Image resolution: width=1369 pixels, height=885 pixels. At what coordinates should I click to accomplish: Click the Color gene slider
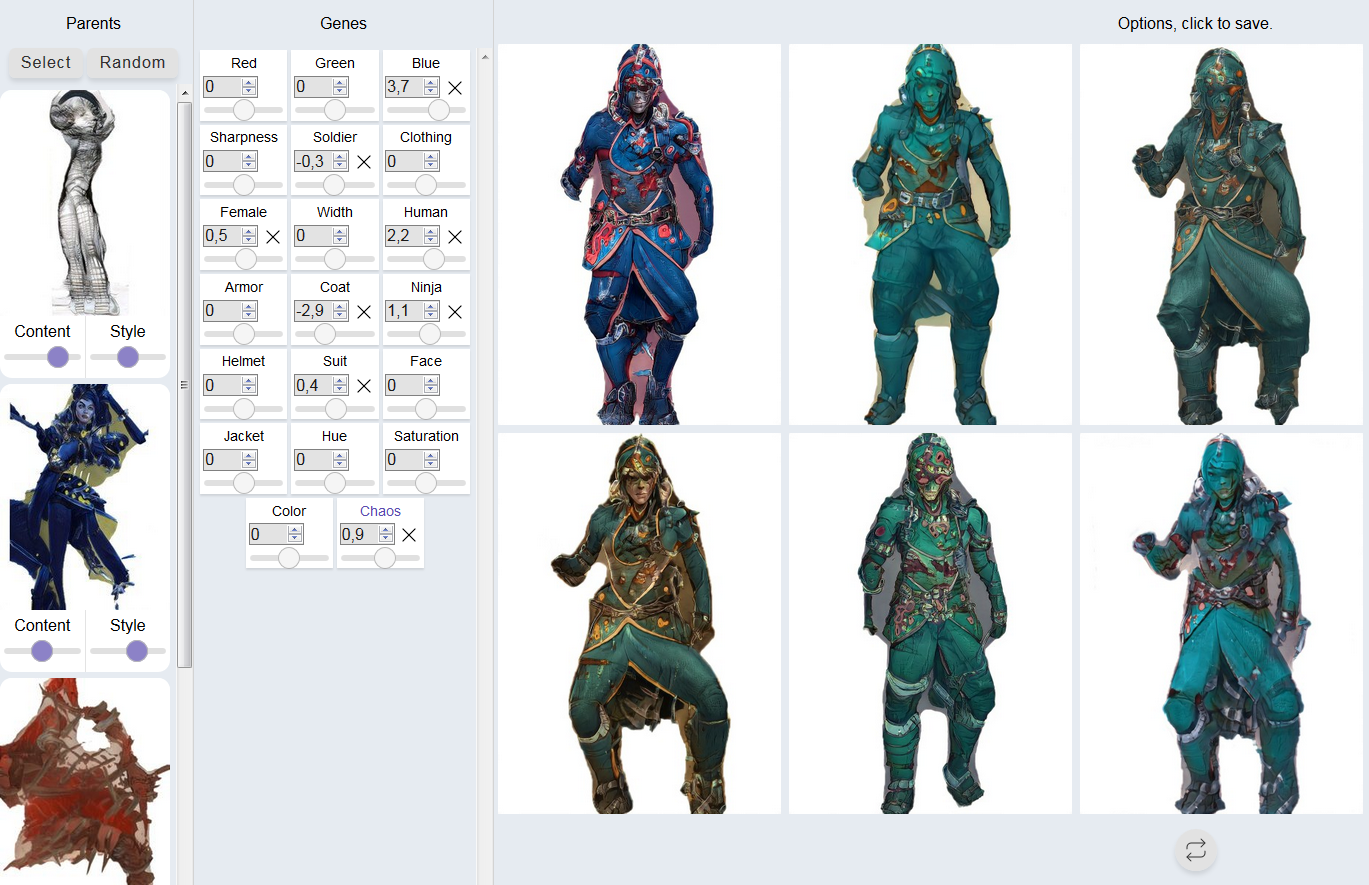[289, 558]
